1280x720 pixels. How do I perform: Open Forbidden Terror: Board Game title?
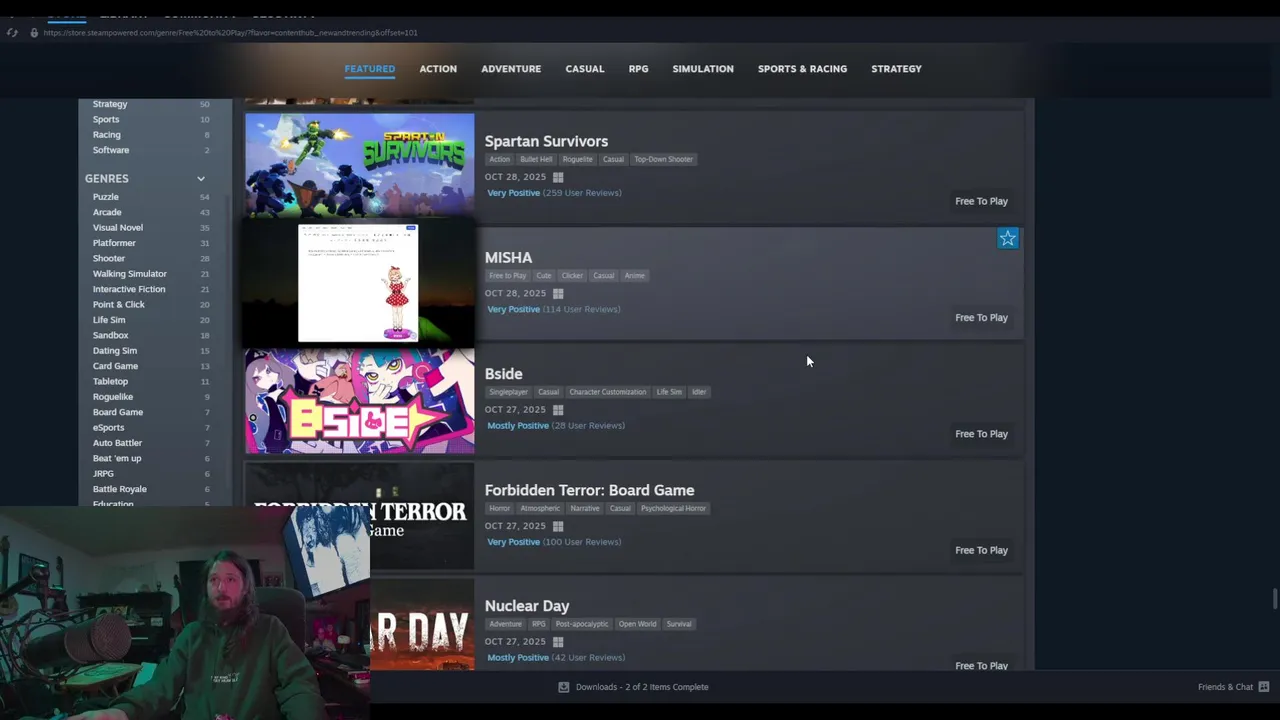(x=589, y=490)
